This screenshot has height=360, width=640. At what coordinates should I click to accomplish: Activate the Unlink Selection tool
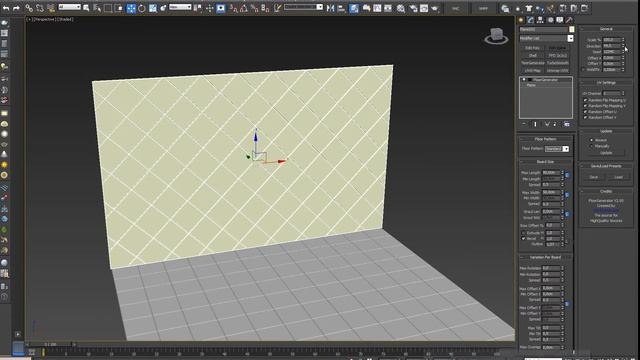click(x=40, y=8)
